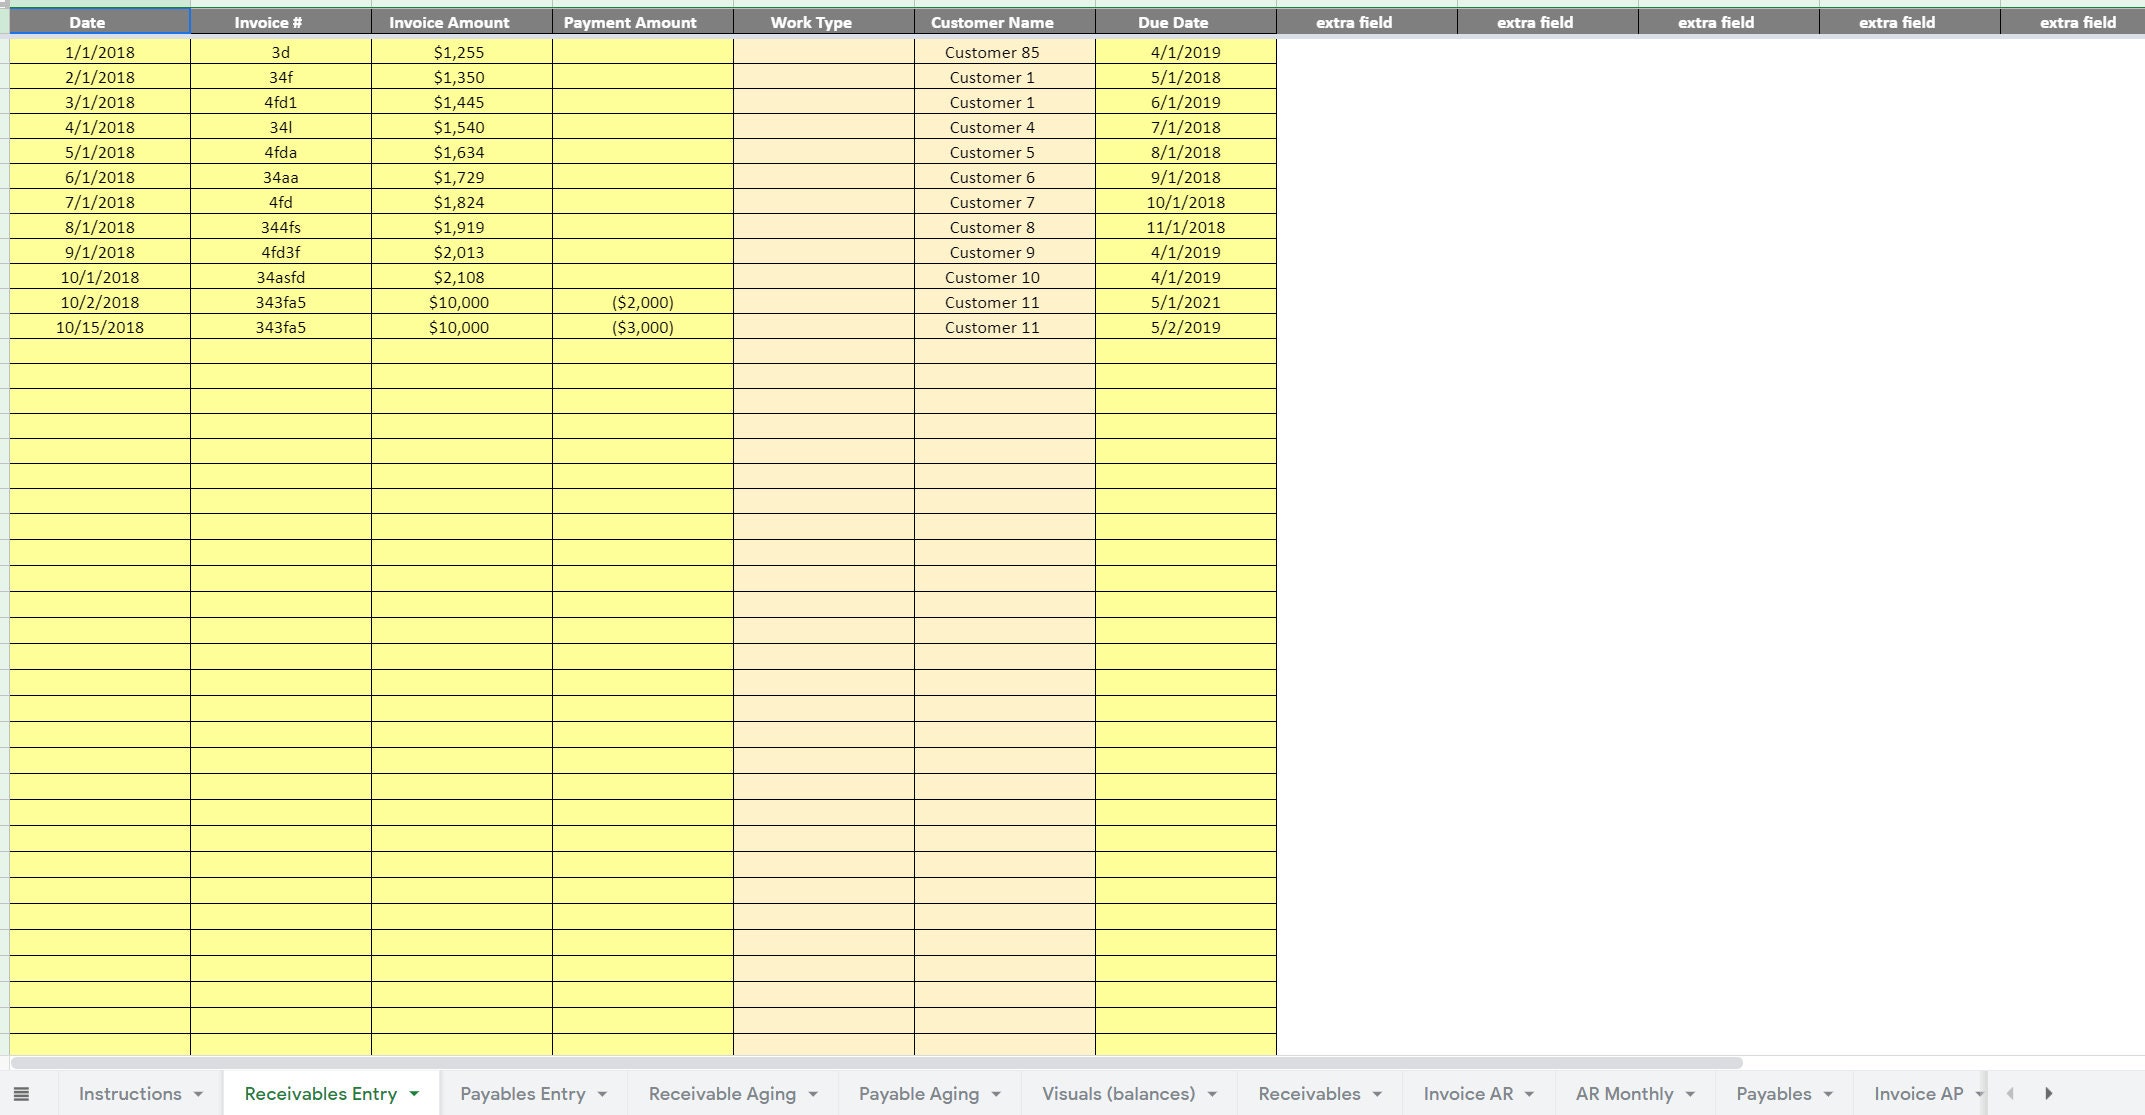Select the AR Monthly tab
The image size is (2145, 1115).
(x=1624, y=1094)
